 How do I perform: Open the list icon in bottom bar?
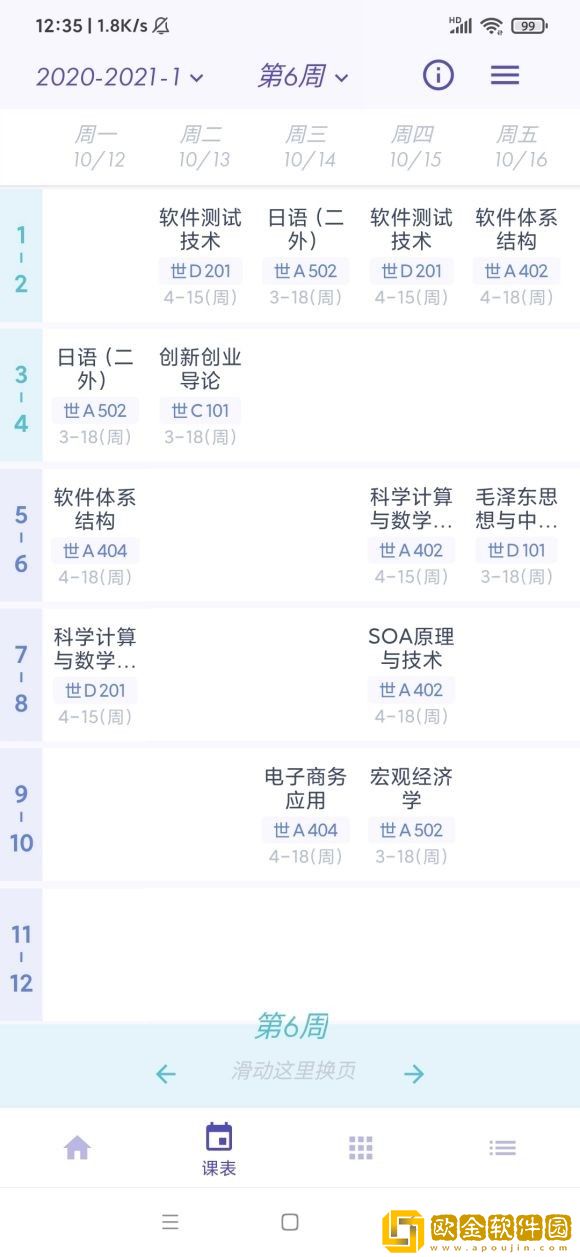503,1148
